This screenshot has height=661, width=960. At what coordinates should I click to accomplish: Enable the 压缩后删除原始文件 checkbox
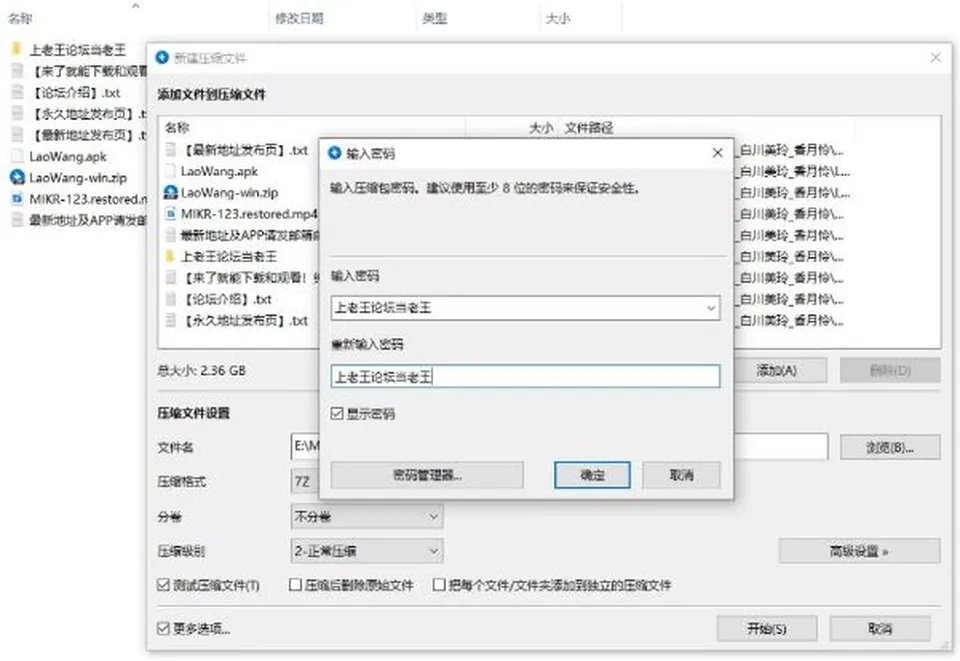click(x=295, y=584)
